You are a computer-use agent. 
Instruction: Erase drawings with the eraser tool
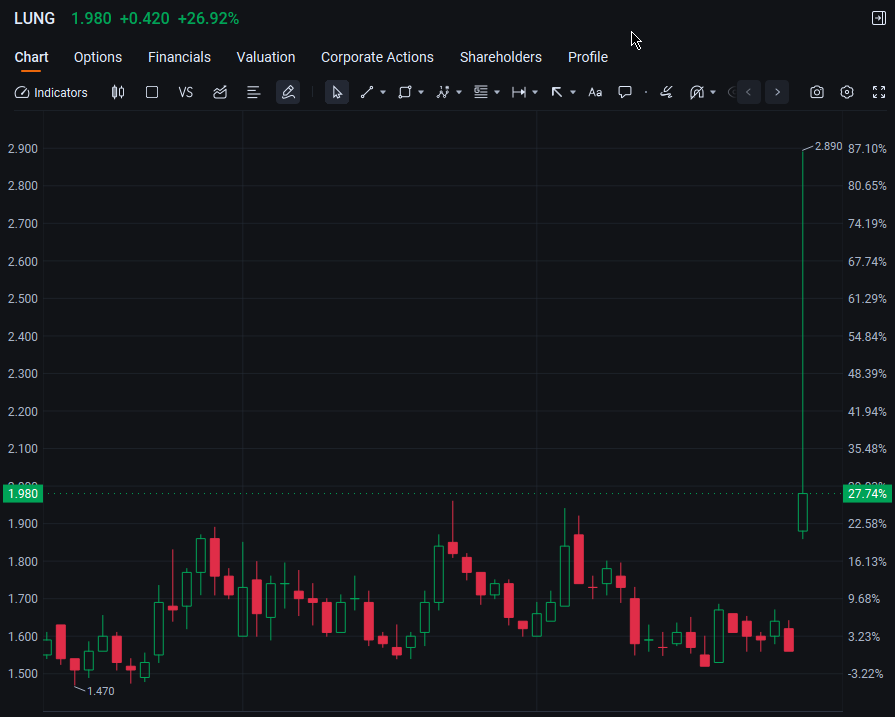[666, 92]
